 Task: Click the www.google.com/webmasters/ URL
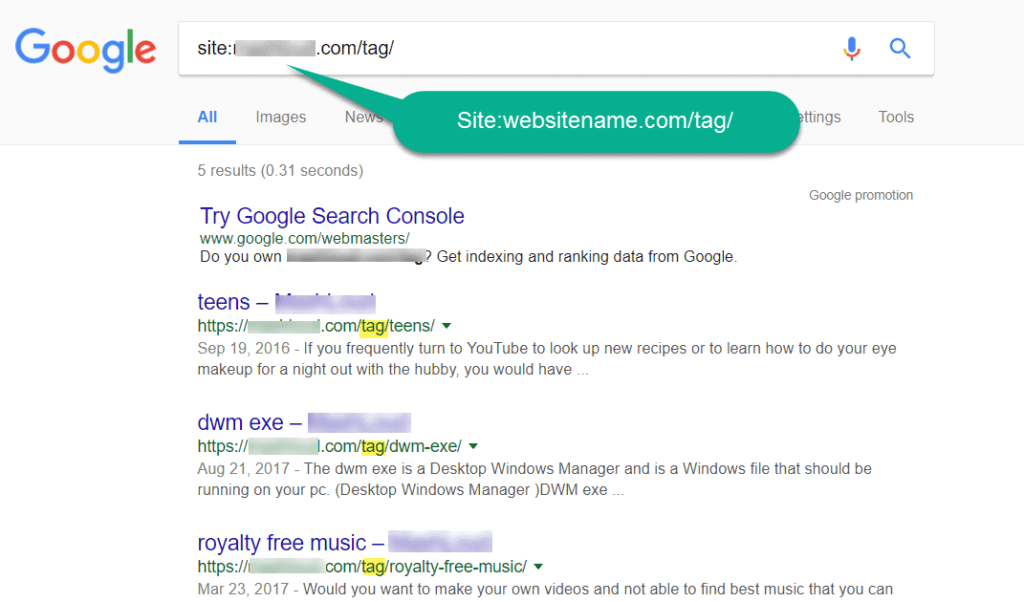tap(304, 239)
